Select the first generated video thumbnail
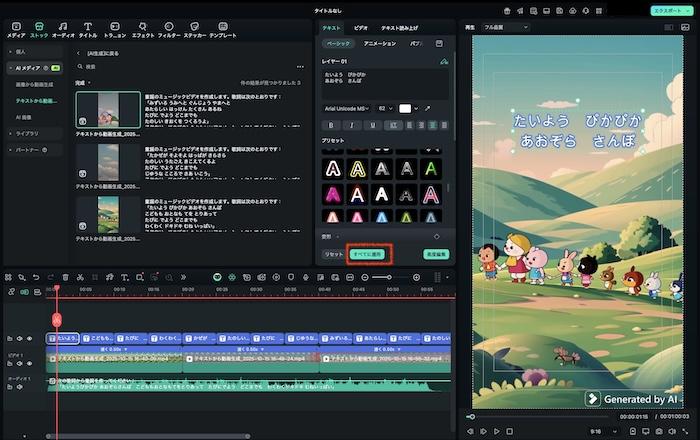 click(108, 110)
